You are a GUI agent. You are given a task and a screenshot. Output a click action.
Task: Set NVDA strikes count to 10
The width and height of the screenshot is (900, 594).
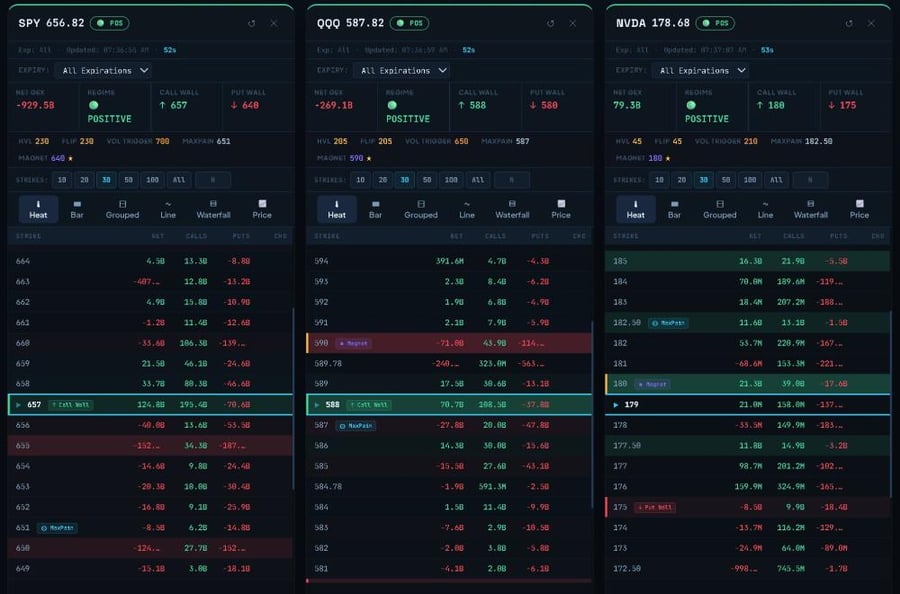pos(660,180)
